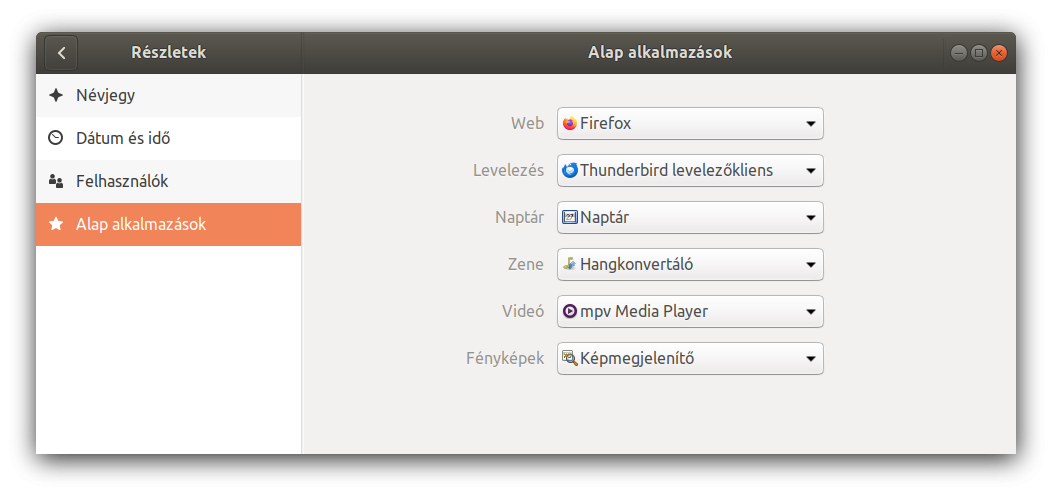Click the clock icon beside Dátum és idő
The width and height of the screenshot is (1054, 496).
coord(56,138)
